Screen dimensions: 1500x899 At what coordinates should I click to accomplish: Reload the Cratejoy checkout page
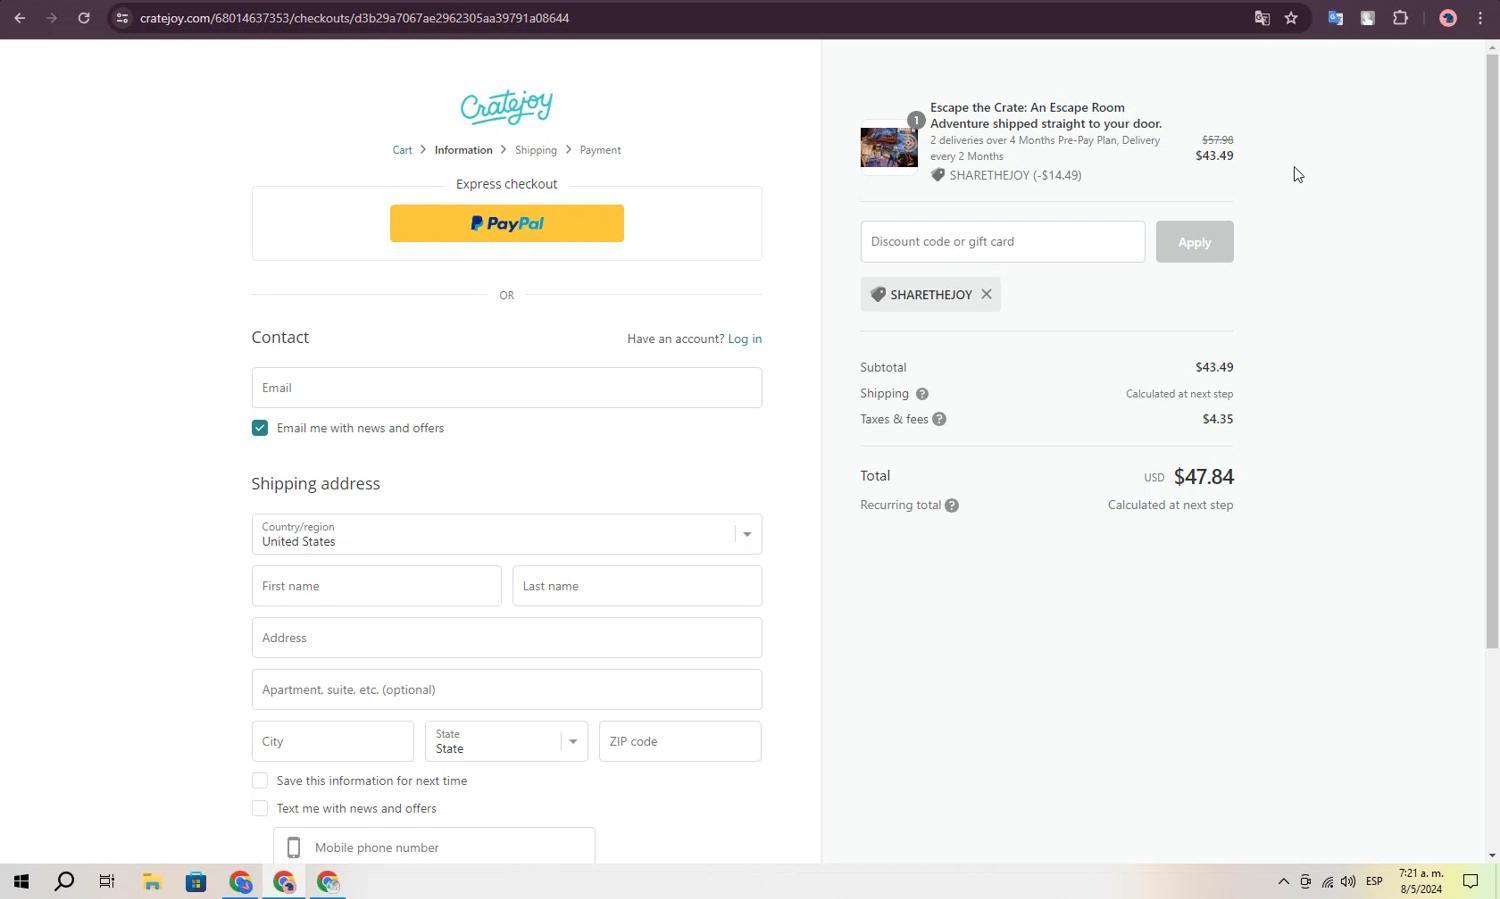click(x=84, y=18)
